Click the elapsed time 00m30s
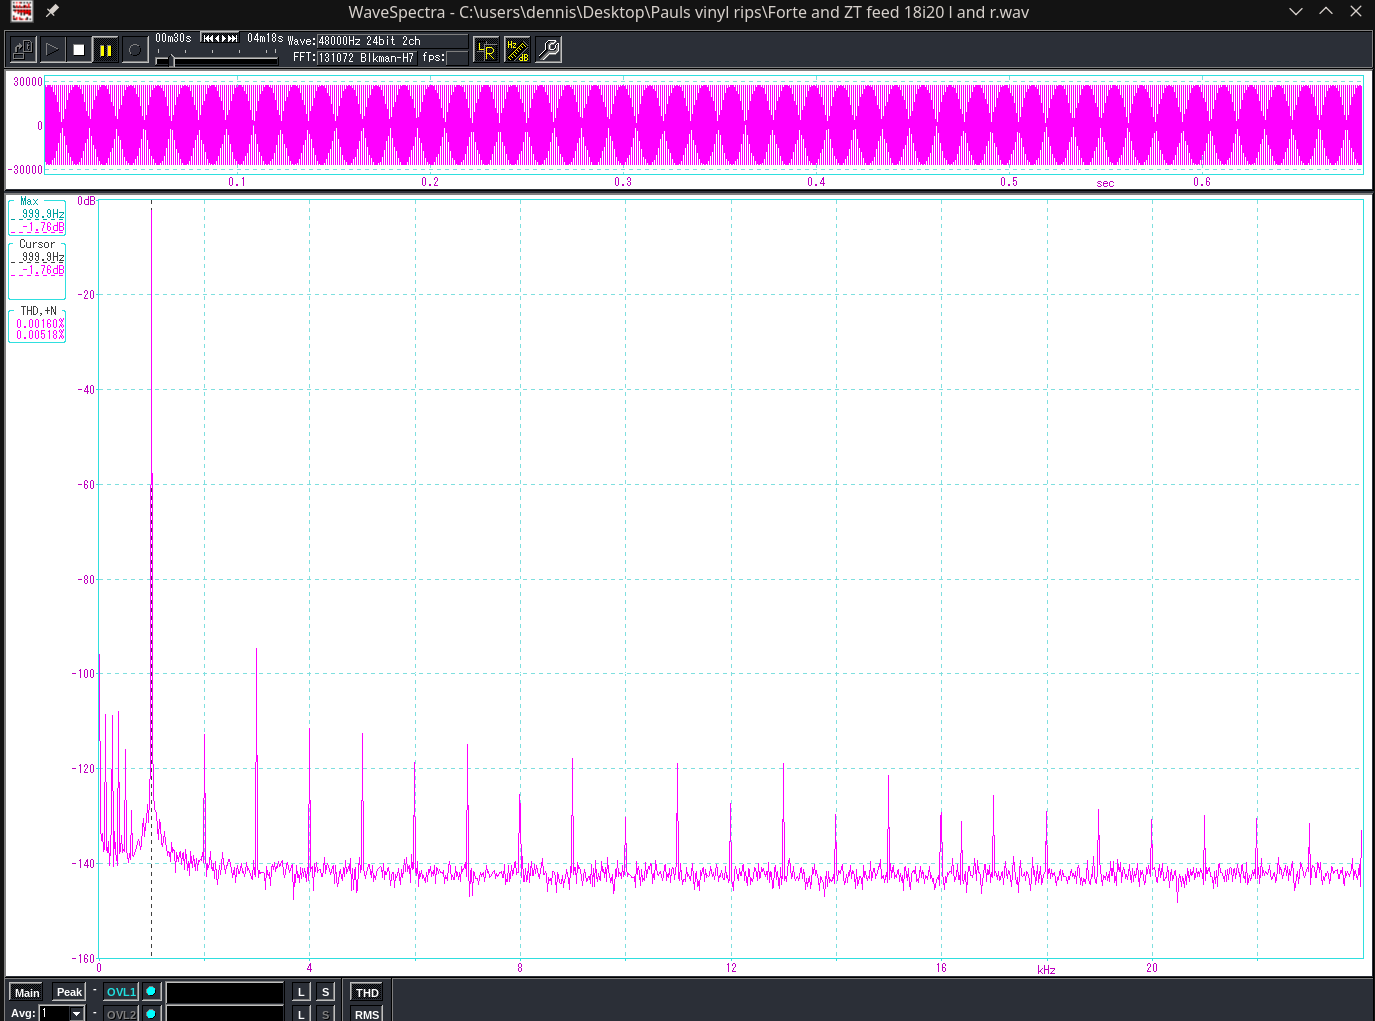This screenshot has height=1021, width=1375. coord(173,38)
